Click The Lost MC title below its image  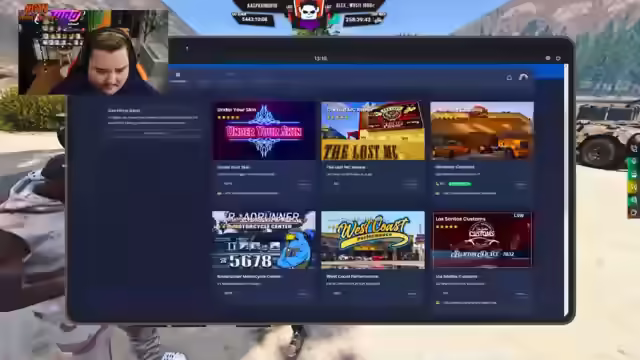(x=346, y=167)
